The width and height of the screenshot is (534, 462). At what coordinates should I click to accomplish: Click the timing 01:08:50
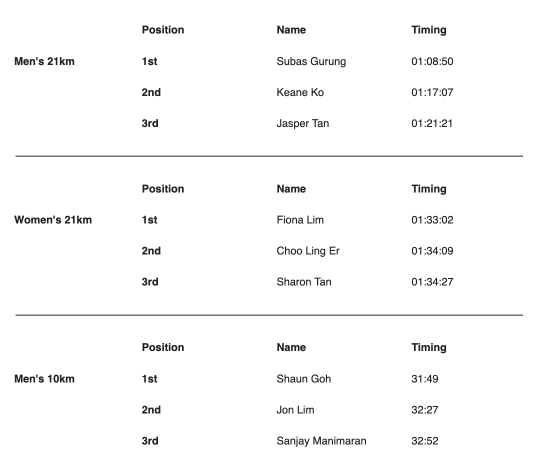click(432, 61)
